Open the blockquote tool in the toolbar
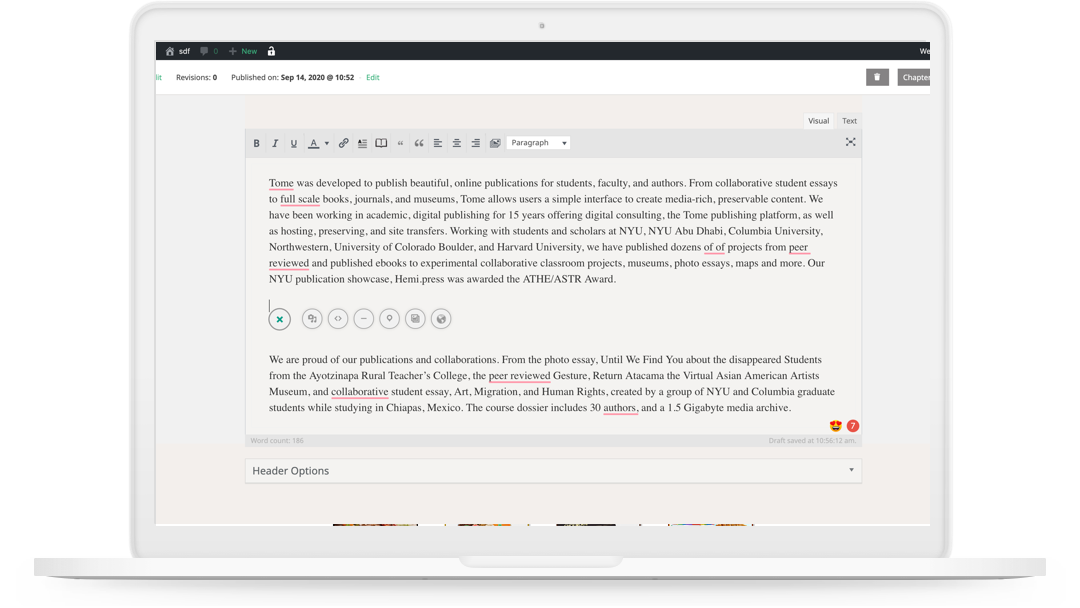1080x608 pixels. point(420,142)
